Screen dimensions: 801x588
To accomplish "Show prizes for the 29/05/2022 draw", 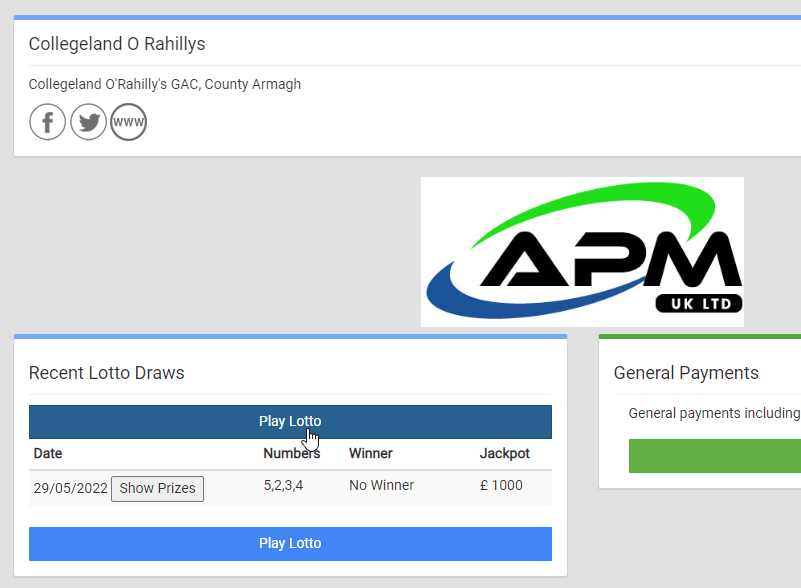I will click(157, 489).
